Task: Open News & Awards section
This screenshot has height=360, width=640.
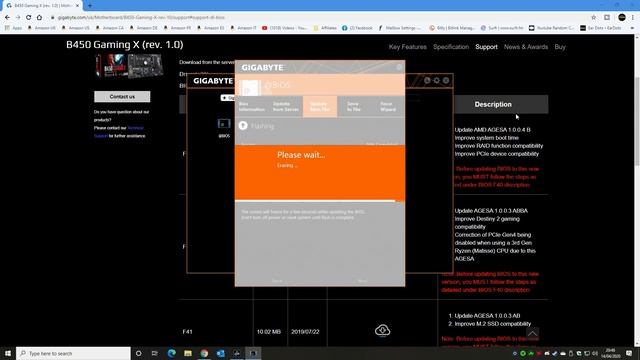Action: (x=526, y=47)
